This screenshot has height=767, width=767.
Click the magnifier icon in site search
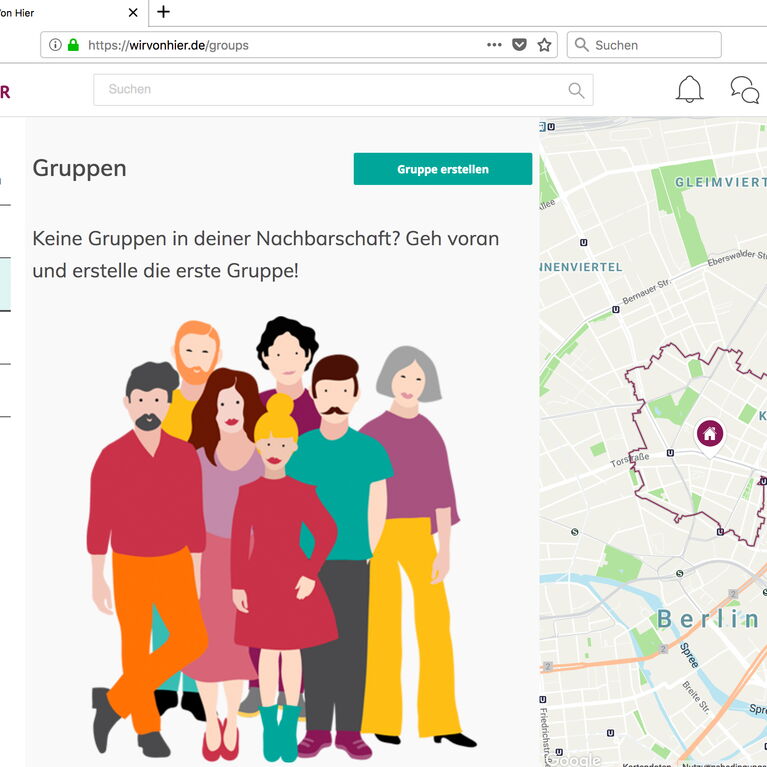576,90
